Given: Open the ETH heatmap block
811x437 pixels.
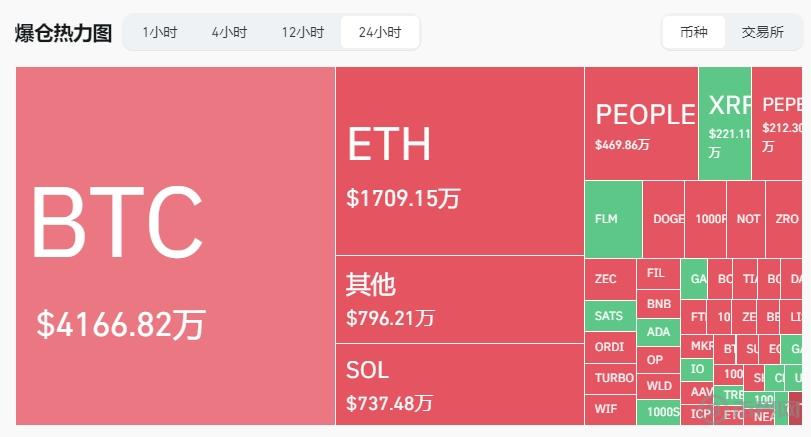Looking at the screenshot, I should click(x=459, y=161).
